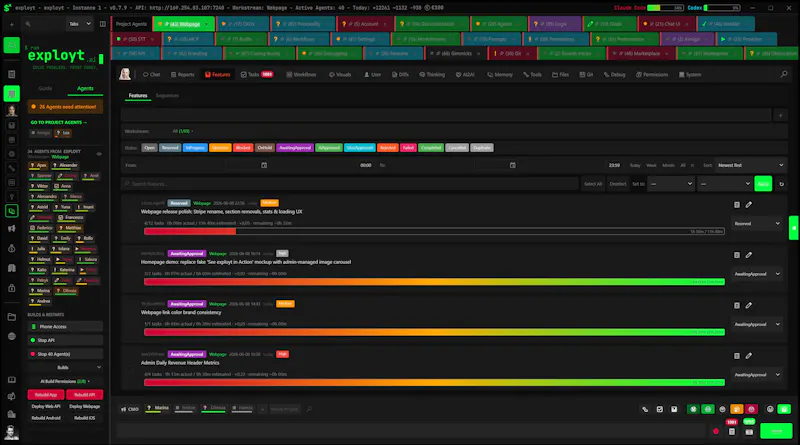Click the refresh icon next to Apply button
The image size is (800, 445).
pos(781,184)
